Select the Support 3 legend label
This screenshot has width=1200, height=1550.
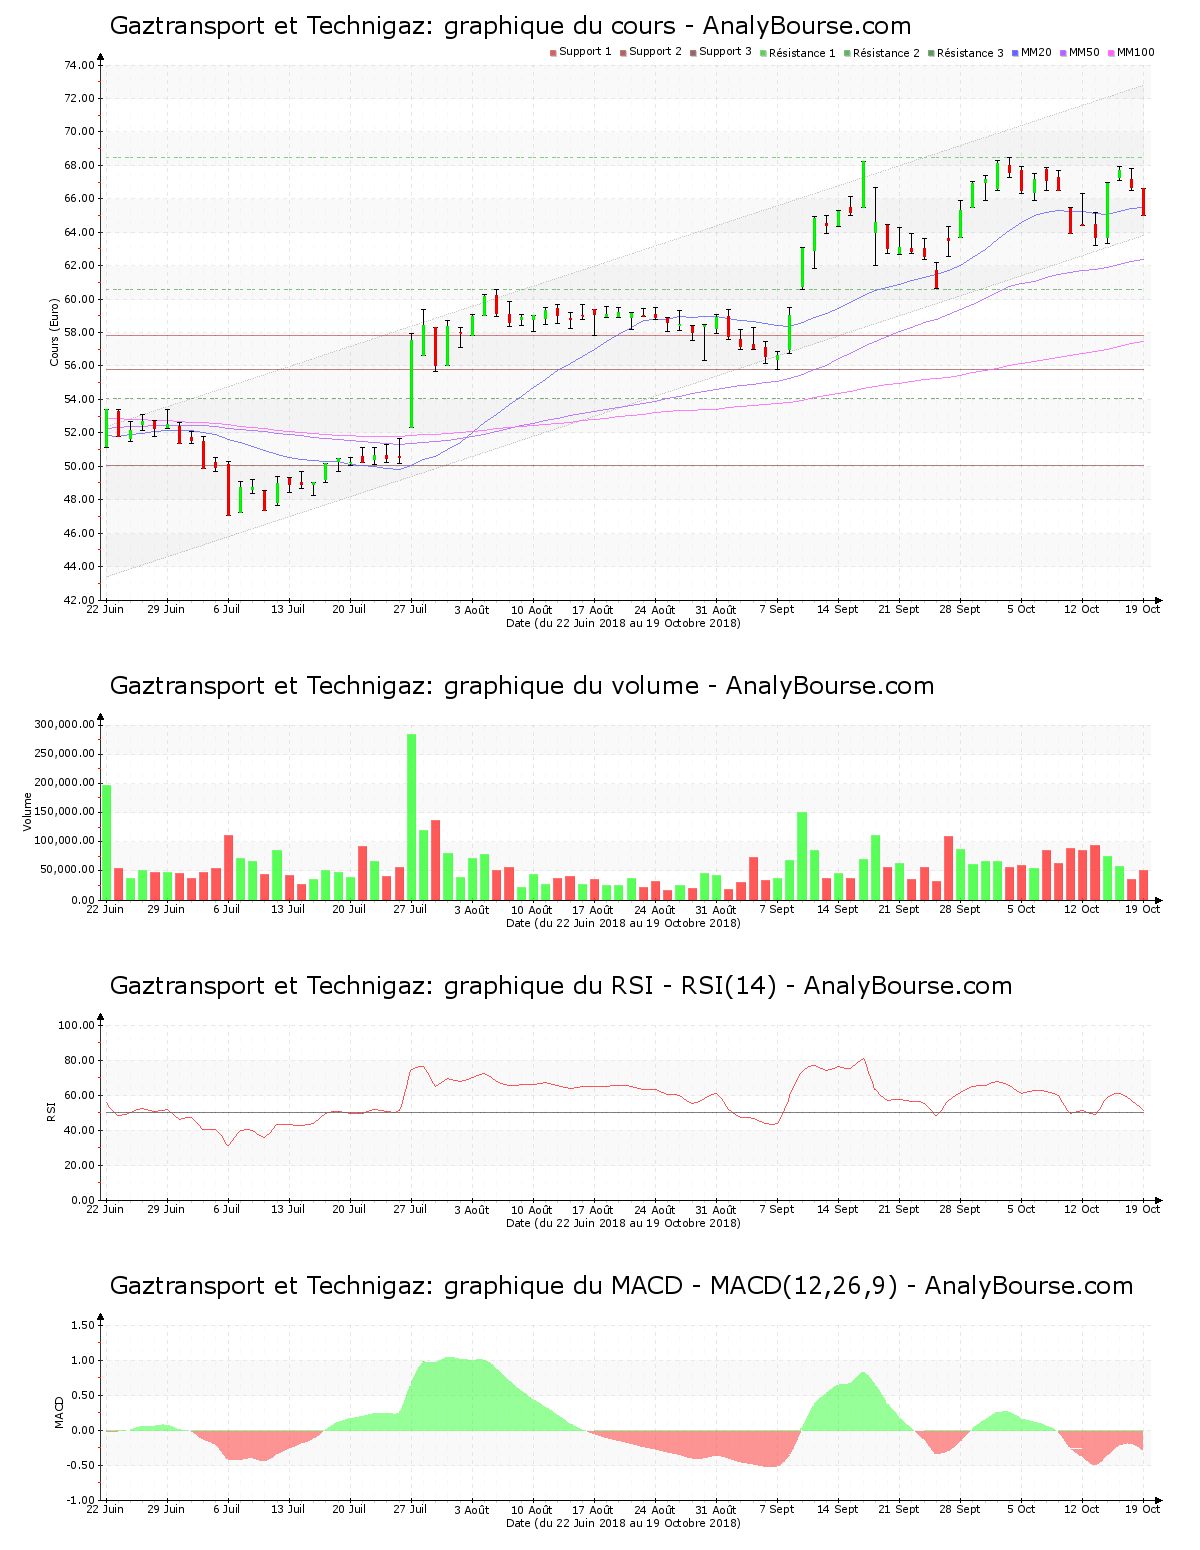(726, 52)
